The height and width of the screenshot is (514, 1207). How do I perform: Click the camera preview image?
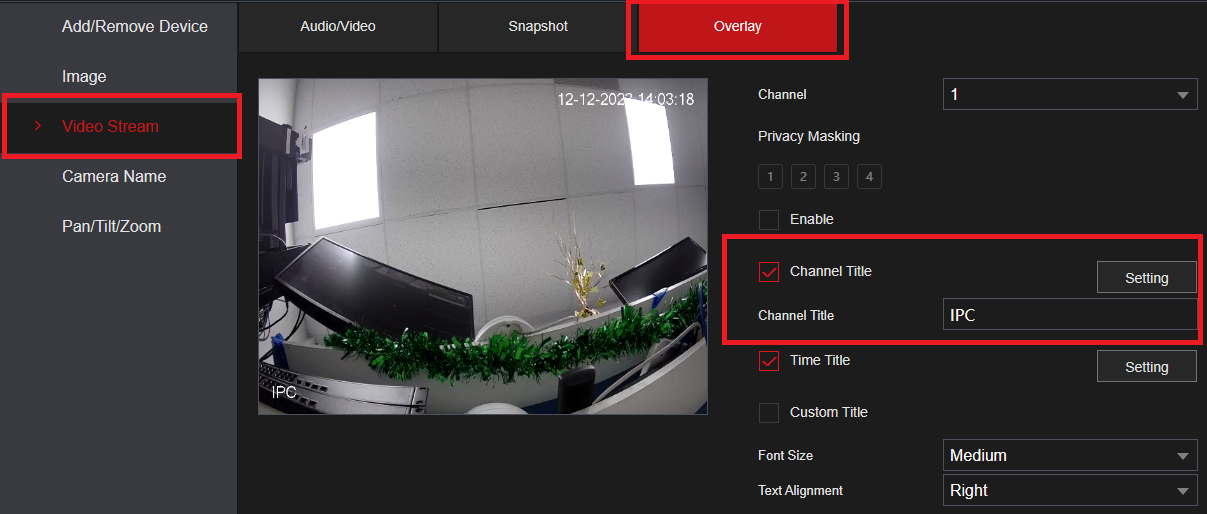point(483,247)
